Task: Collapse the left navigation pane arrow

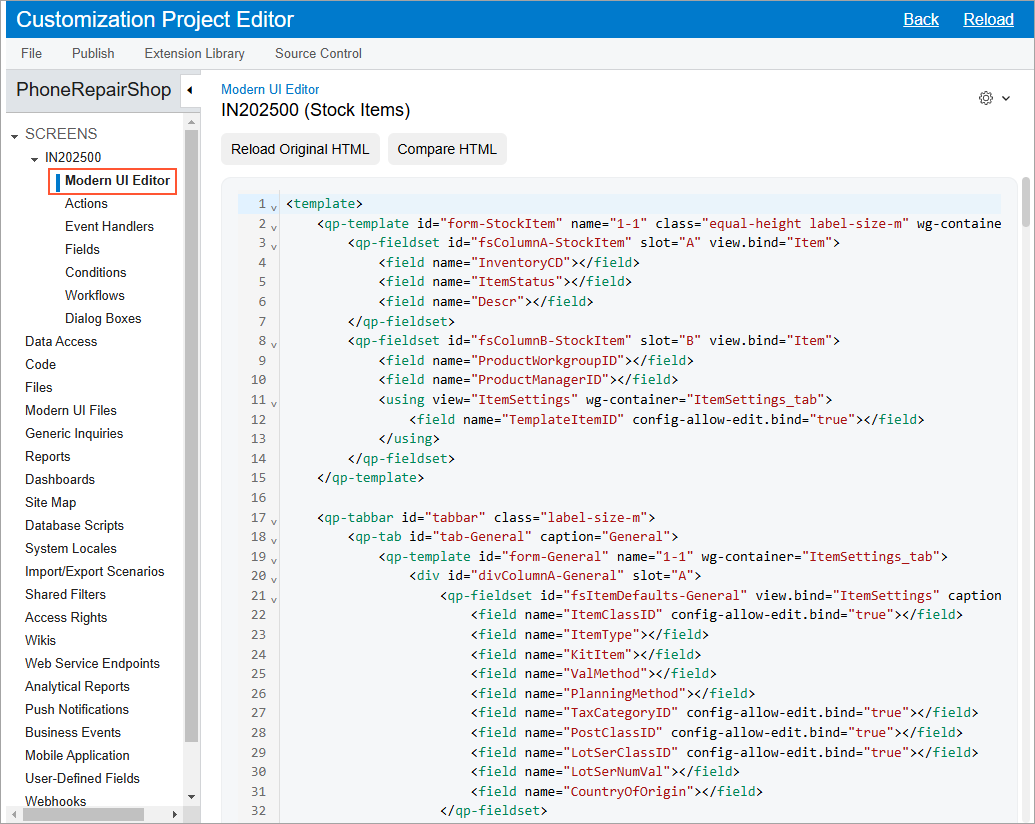Action: point(190,90)
